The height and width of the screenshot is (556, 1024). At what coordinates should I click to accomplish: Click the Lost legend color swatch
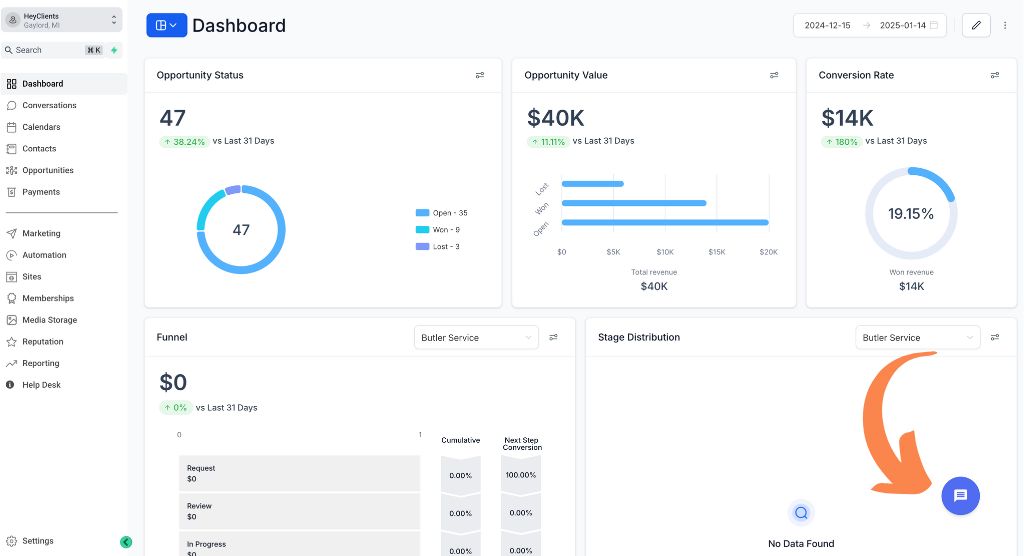coord(422,246)
